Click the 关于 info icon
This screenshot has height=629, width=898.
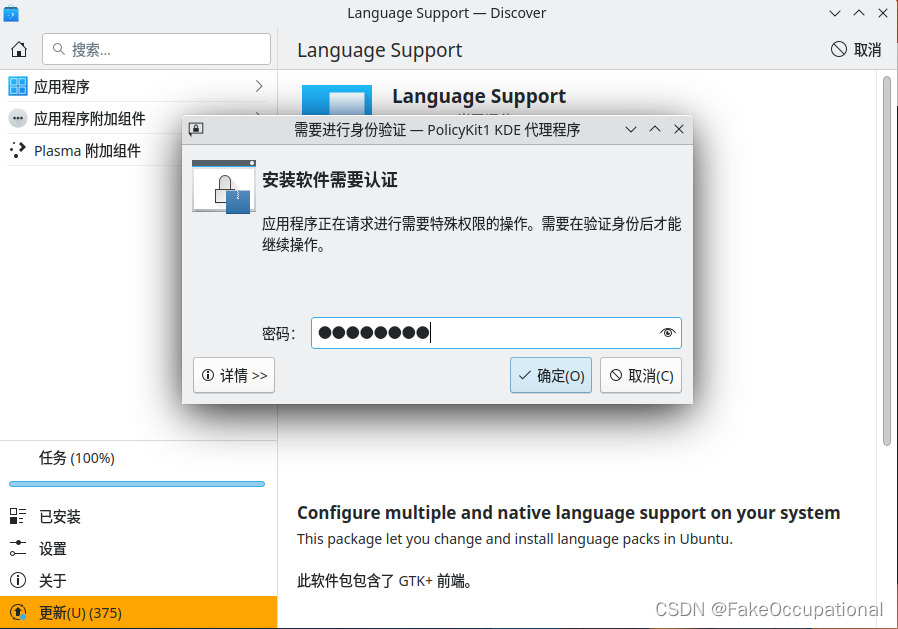tap(18, 580)
